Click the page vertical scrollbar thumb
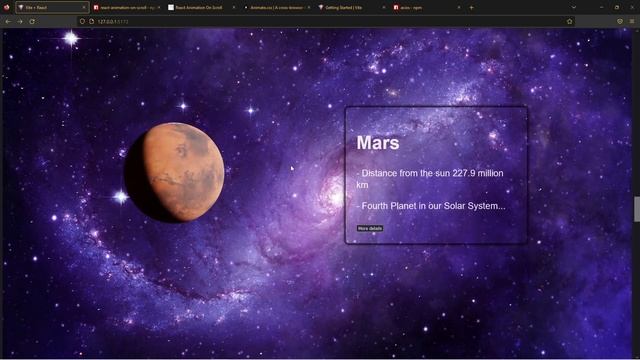Image resolution: width=640 pixels, height=360 pixels. [x=636, y=209]
